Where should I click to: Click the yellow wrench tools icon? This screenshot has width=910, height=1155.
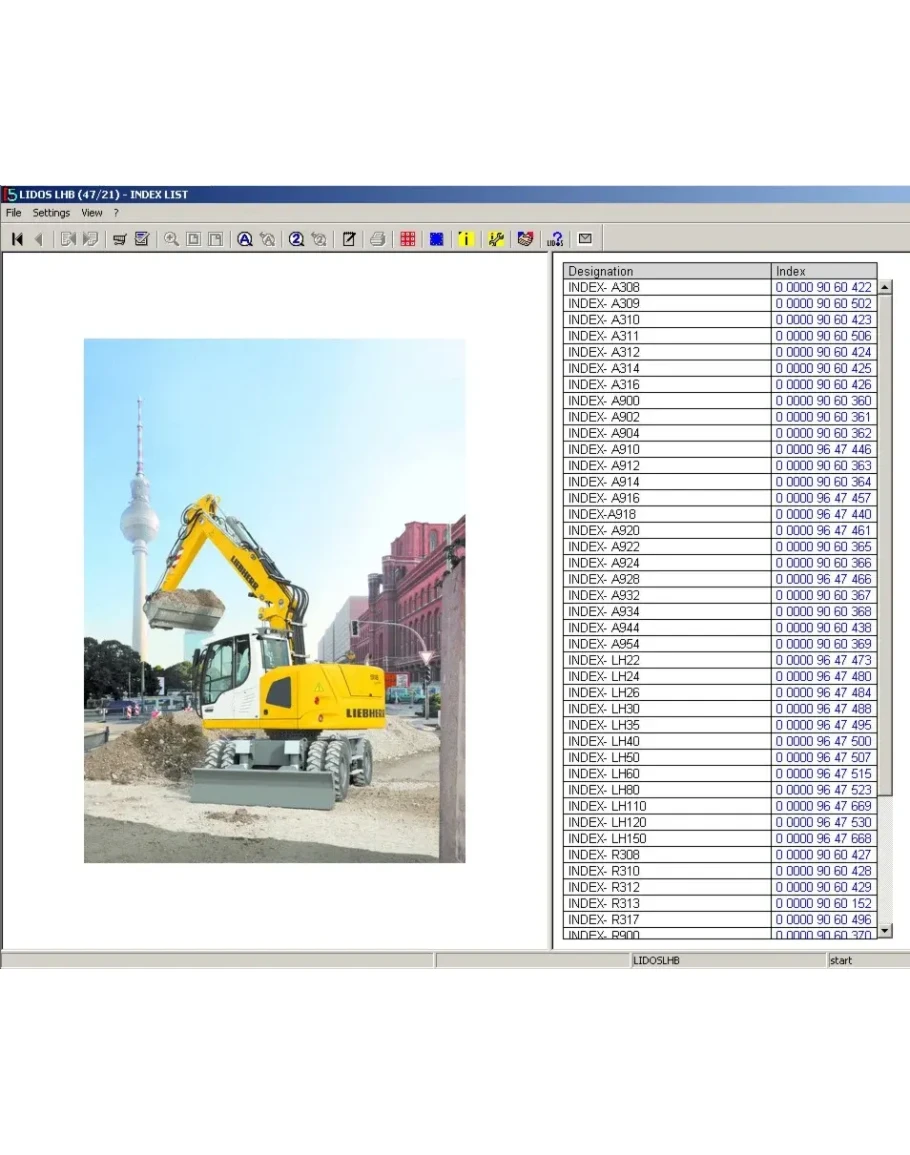click(x=495, y=239)
